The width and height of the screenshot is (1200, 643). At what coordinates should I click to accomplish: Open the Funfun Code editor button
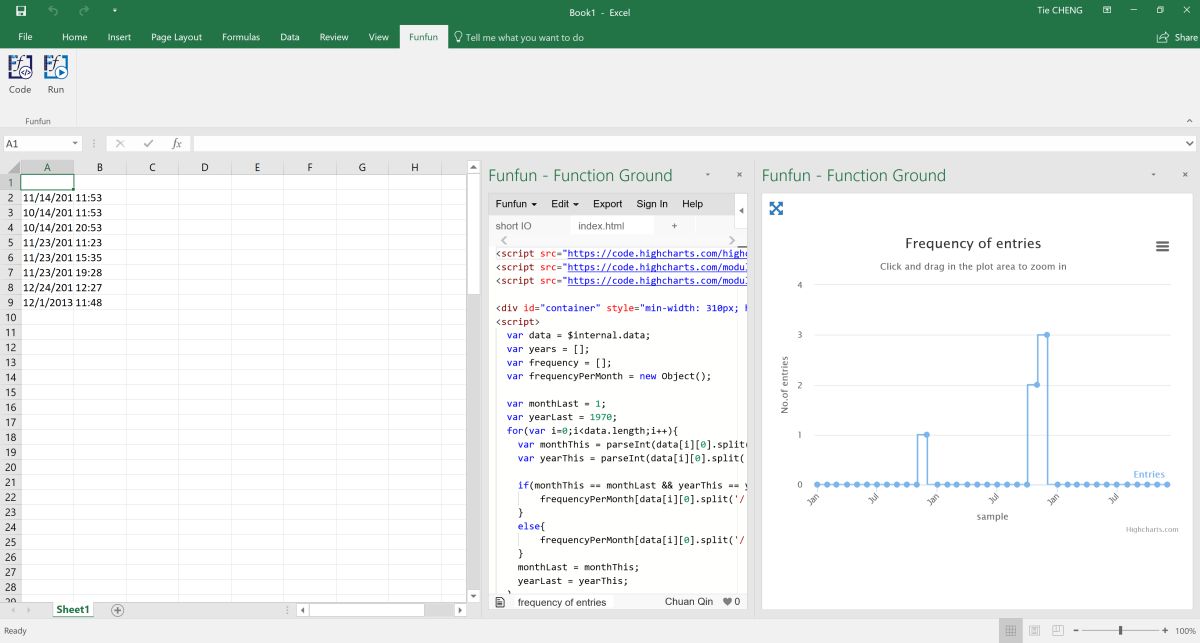pyautogui.click(x=20, y=75)
